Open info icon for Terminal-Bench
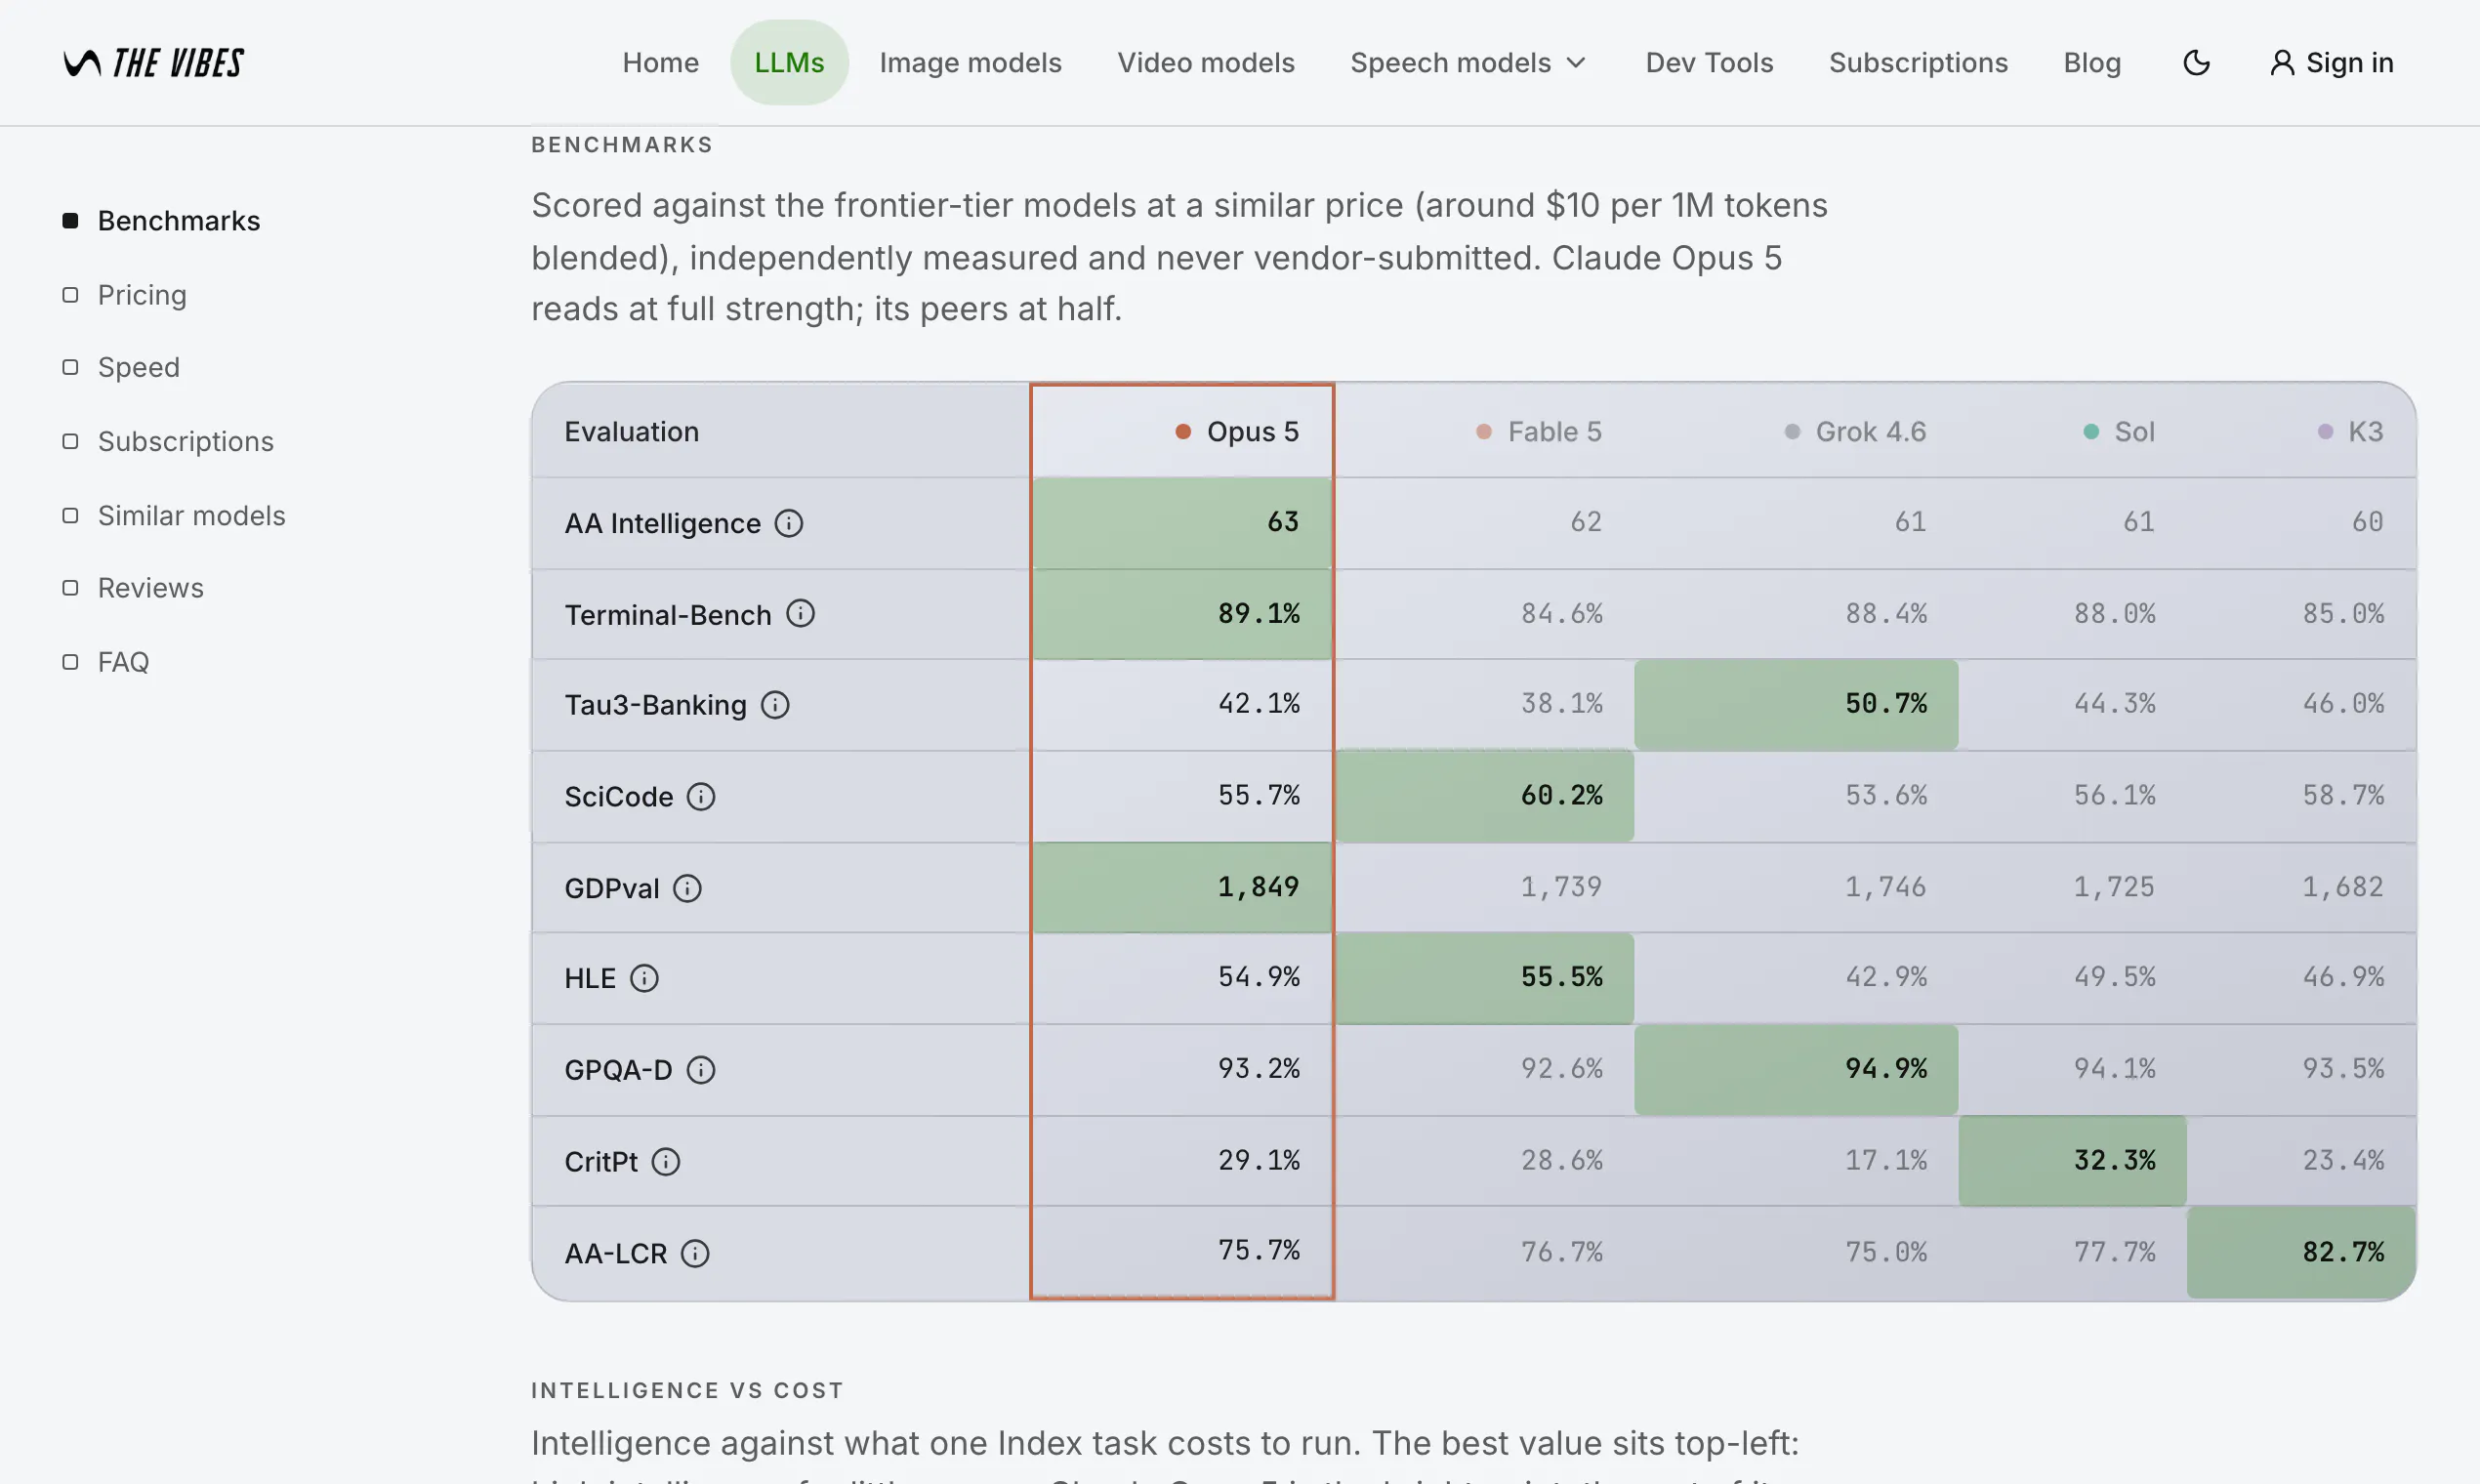Screen dimensions: 2480x1484 800,614
